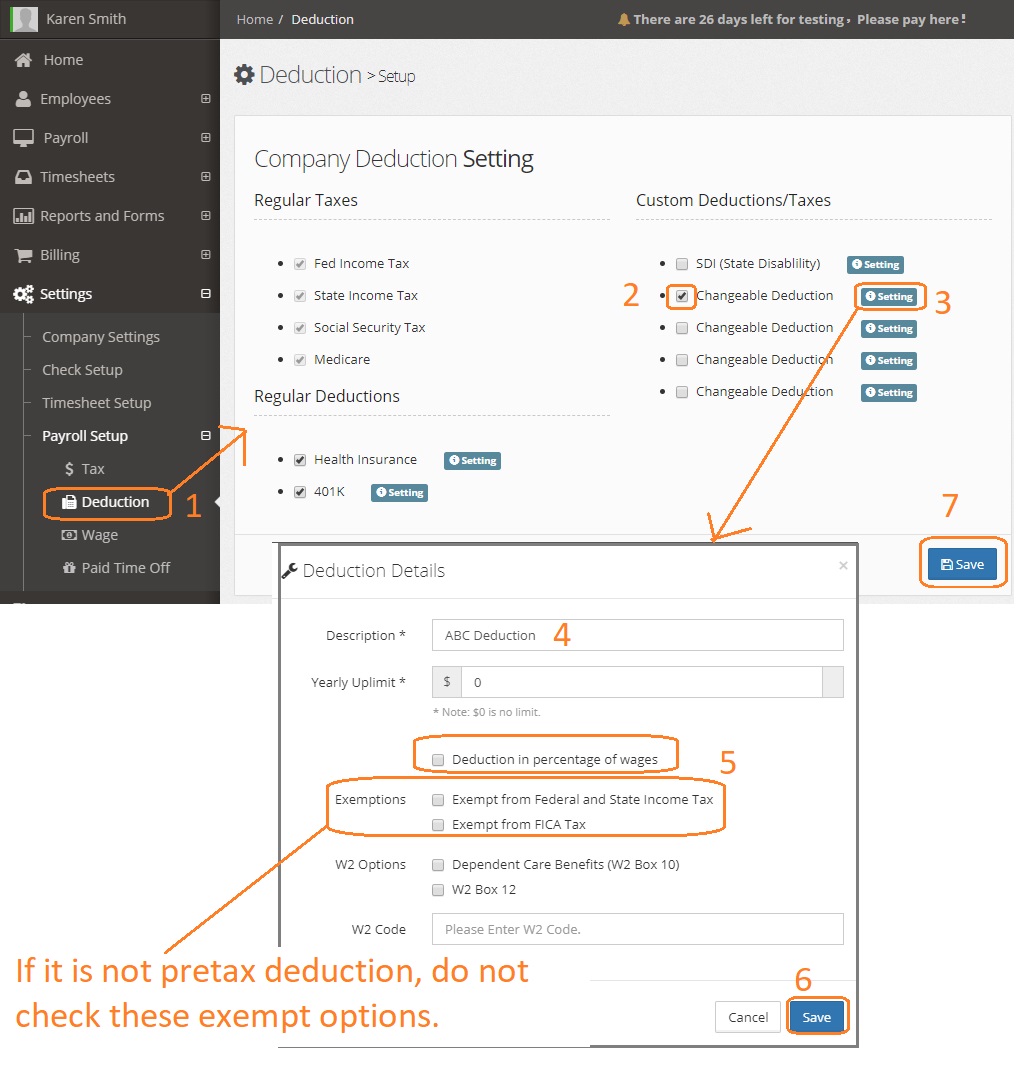Click the Employees person icon
1018x1074 pixels.
23,99
